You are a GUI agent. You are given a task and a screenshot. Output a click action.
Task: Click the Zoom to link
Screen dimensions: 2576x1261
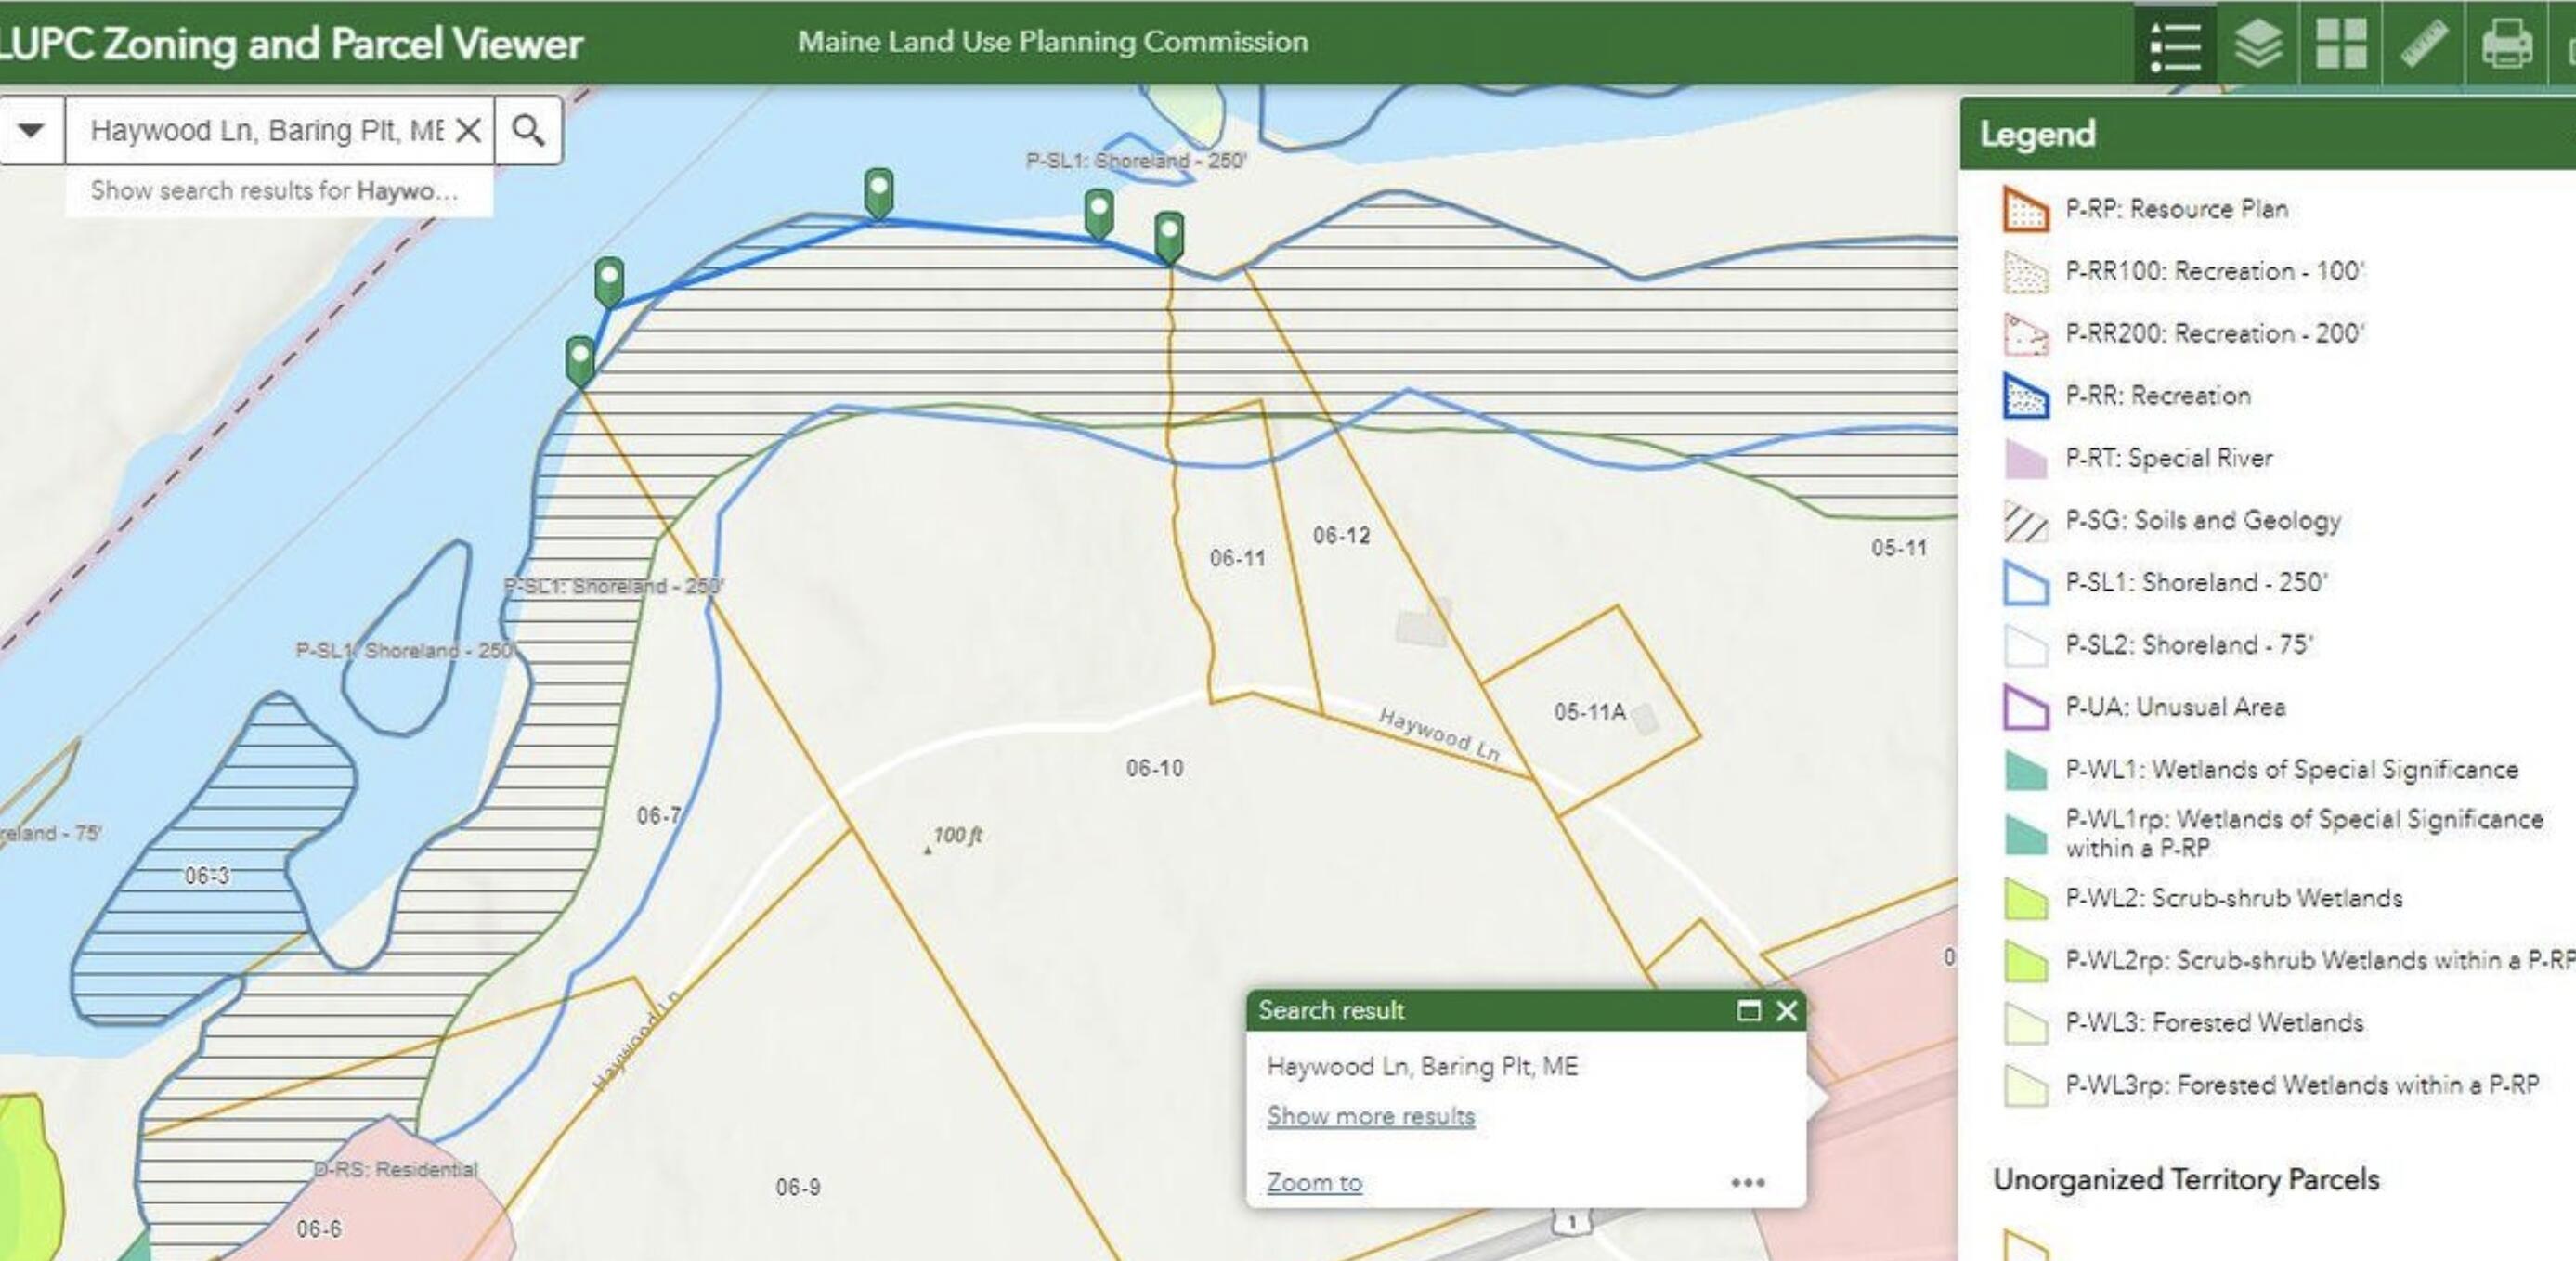(1314, 1182)
